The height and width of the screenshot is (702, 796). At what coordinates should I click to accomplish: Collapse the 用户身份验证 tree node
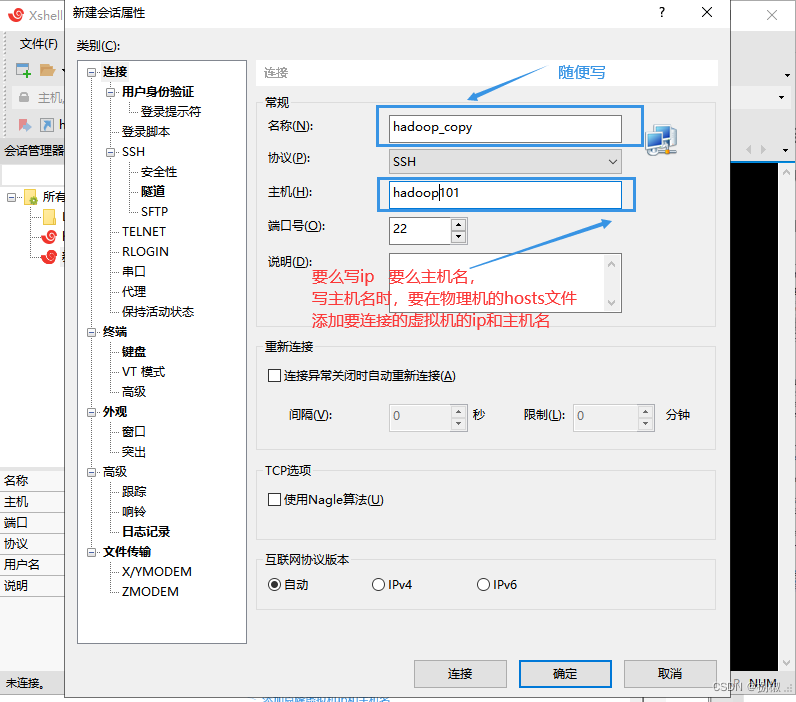pyautogui.click(x=110, y=92)
